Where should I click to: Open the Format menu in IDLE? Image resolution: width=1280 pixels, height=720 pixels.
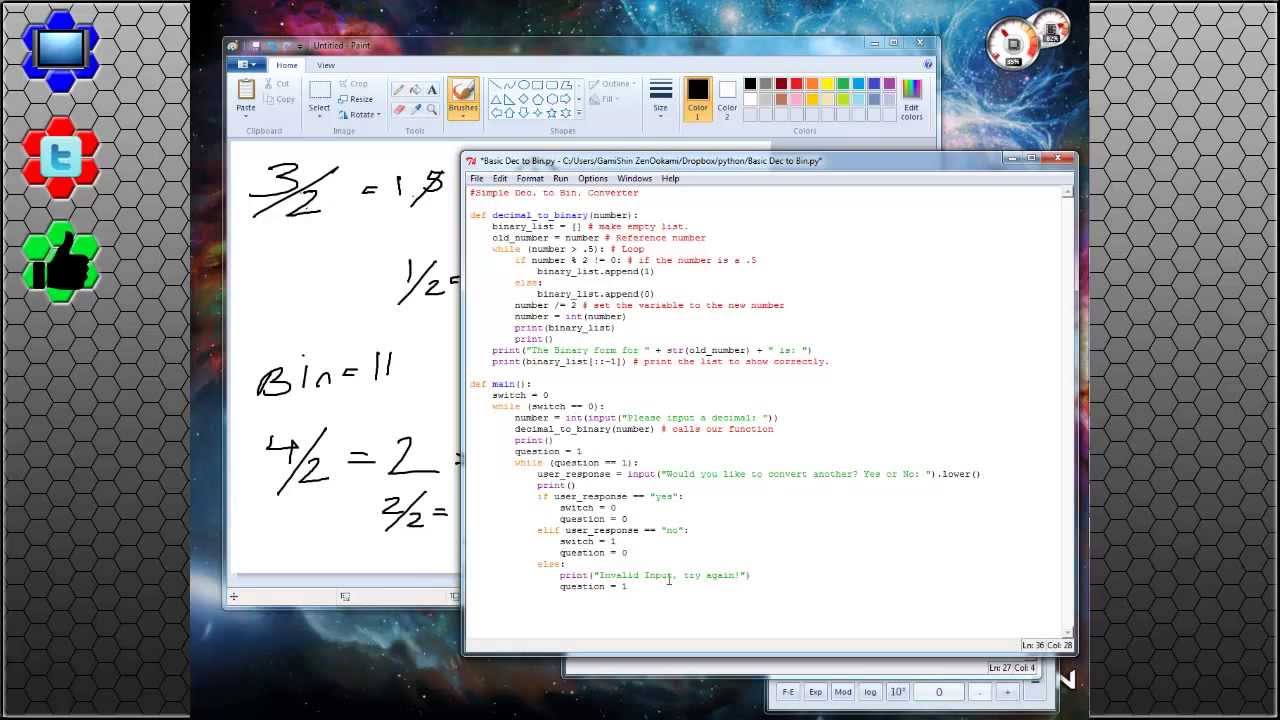(x=530, y=179)
